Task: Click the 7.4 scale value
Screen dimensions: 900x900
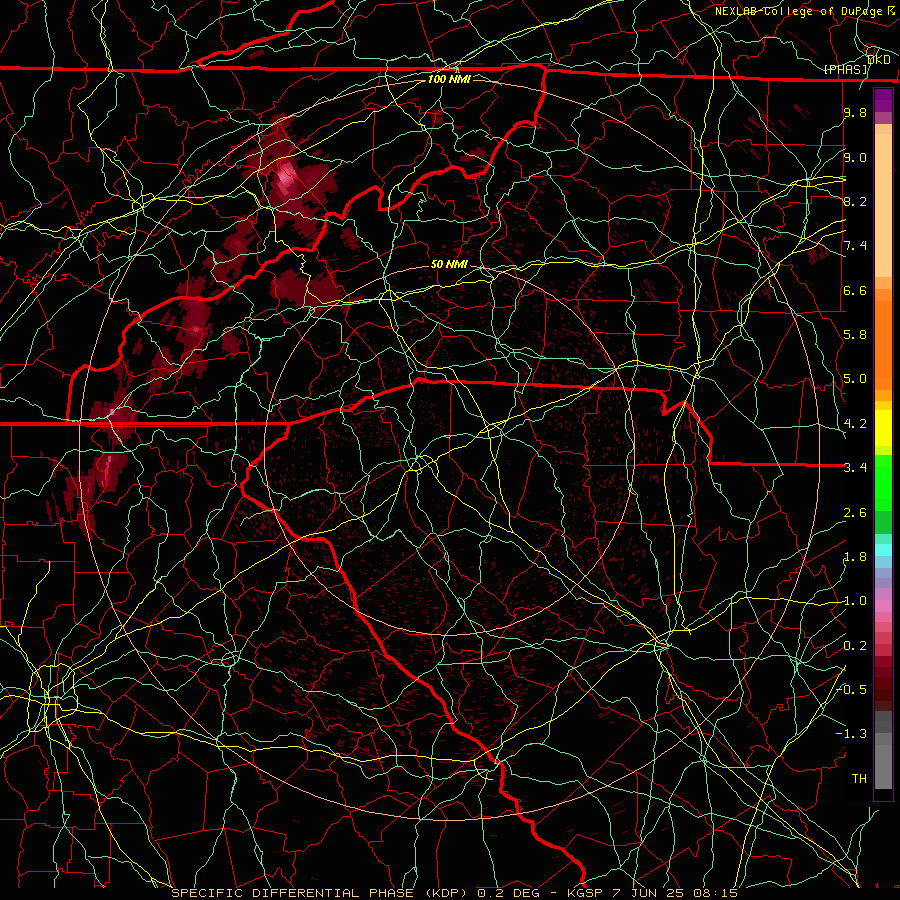Action: [855, 246]
